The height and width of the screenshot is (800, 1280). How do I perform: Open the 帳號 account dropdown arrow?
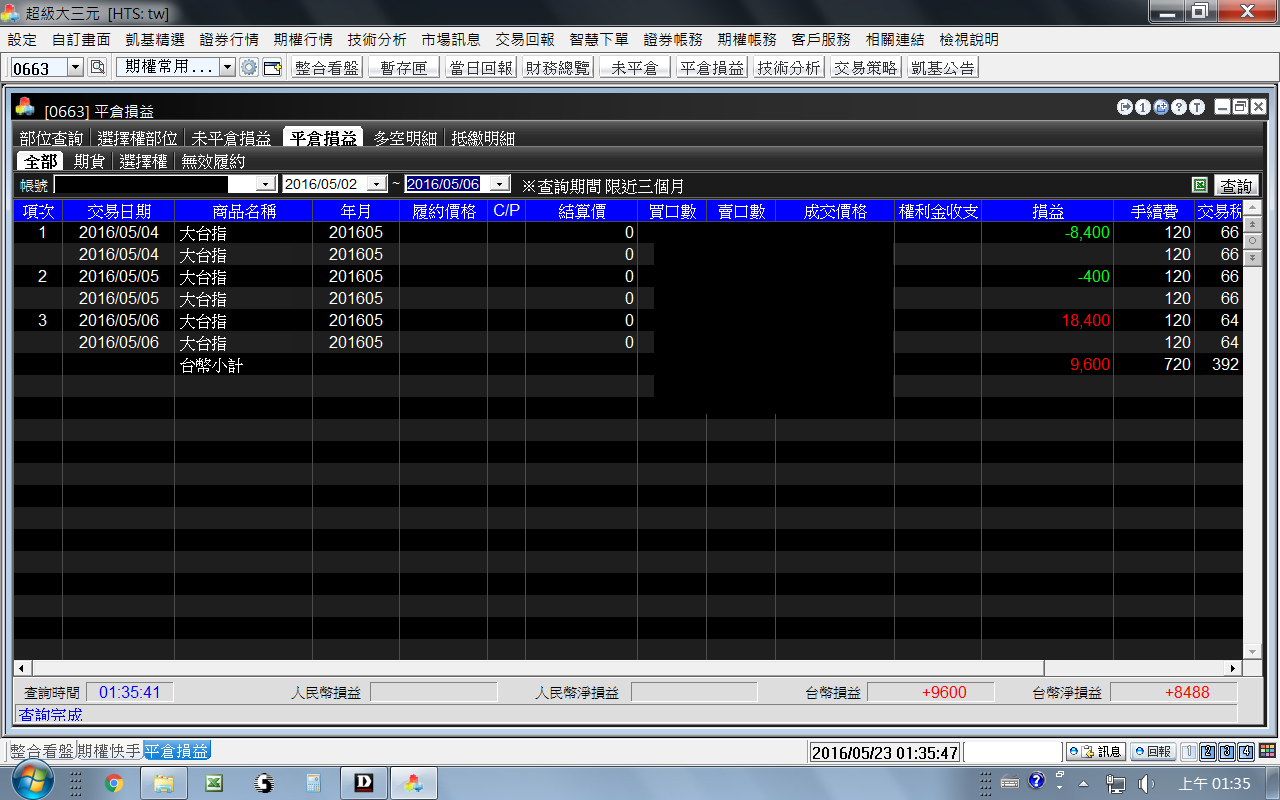[266, 184]
